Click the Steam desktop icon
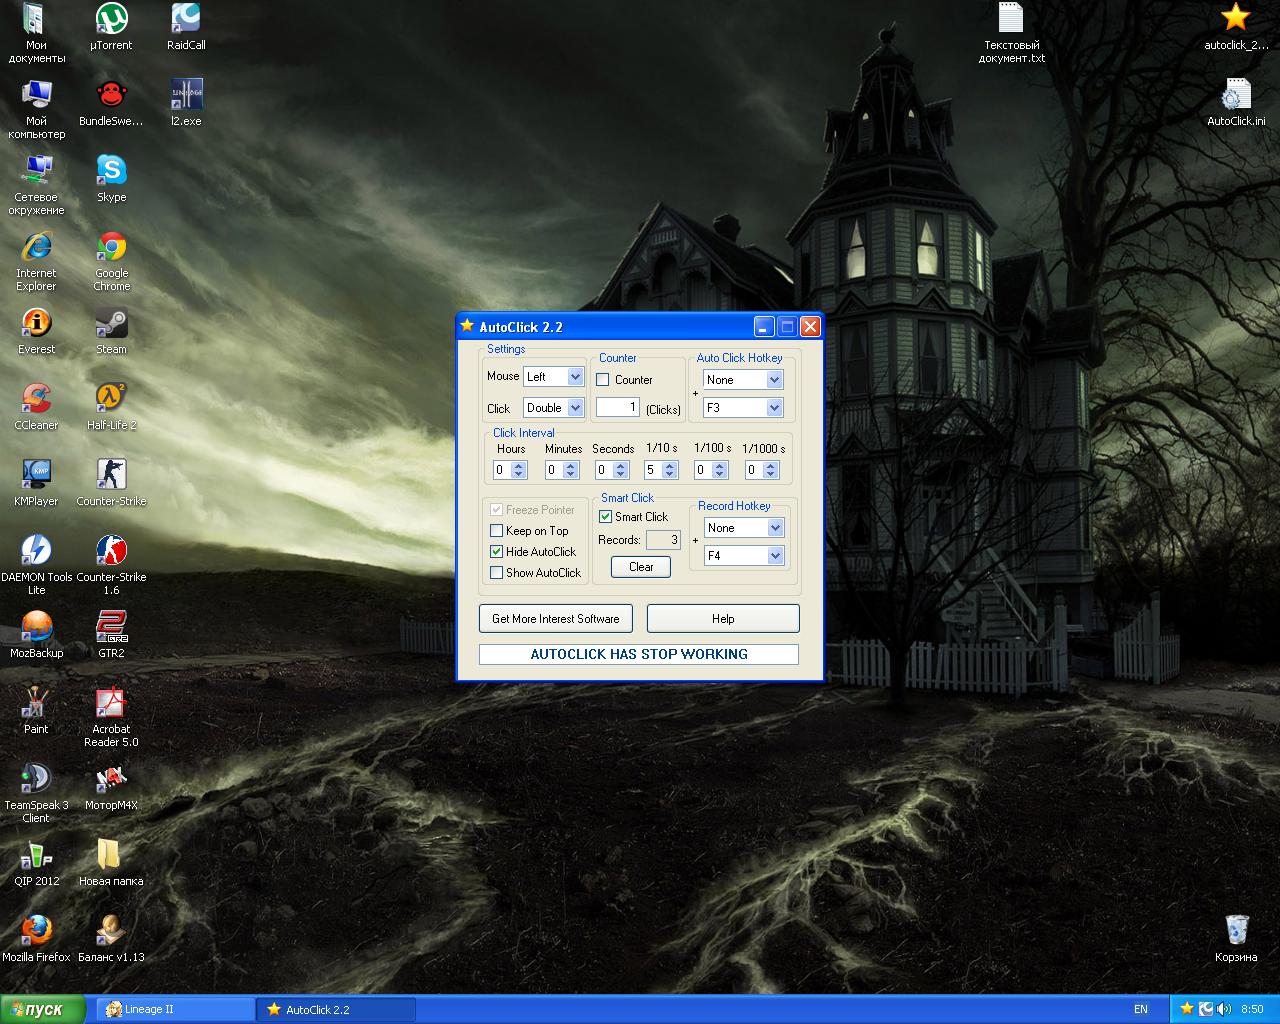 (x=111, y=324)
